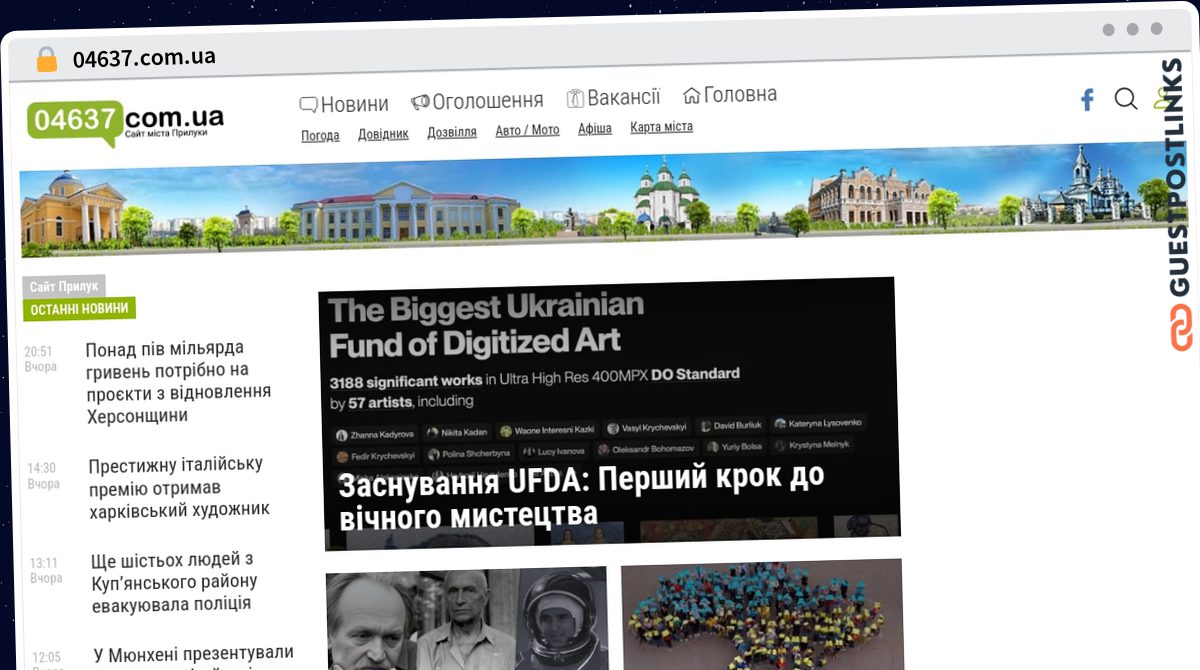Open the Авто / Мото link

coord(527,130)
